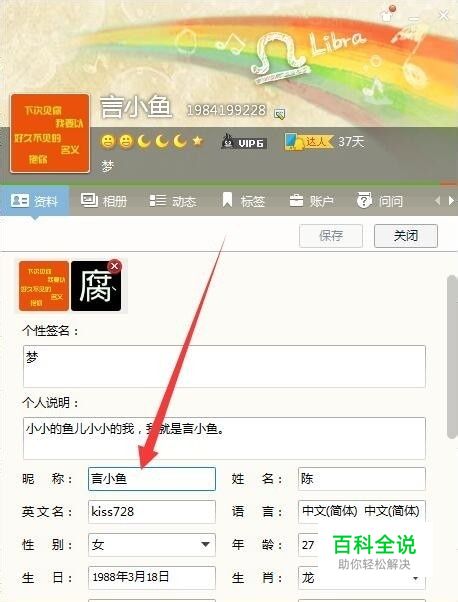Click the QQ number 1984199228
The height and width of the screenshot is (602, 458).
coord(226,111)
